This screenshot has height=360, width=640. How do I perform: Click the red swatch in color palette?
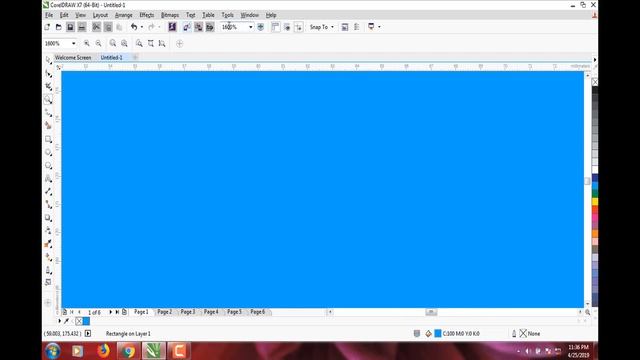(x=595, y=209)
